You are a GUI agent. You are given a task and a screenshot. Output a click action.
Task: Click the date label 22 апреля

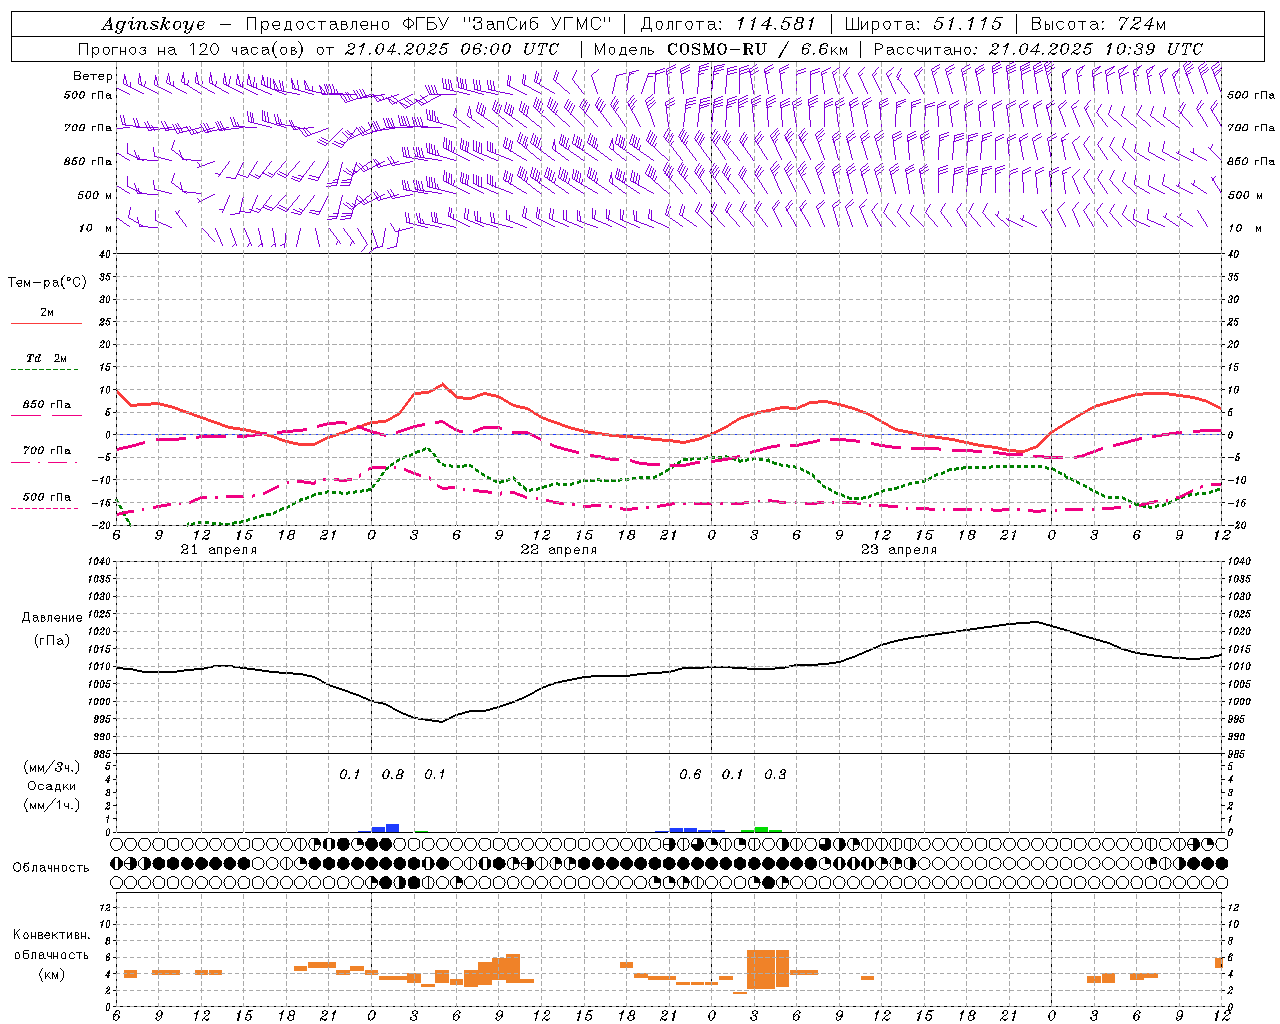pyautogui.click(x=558, y=550)
